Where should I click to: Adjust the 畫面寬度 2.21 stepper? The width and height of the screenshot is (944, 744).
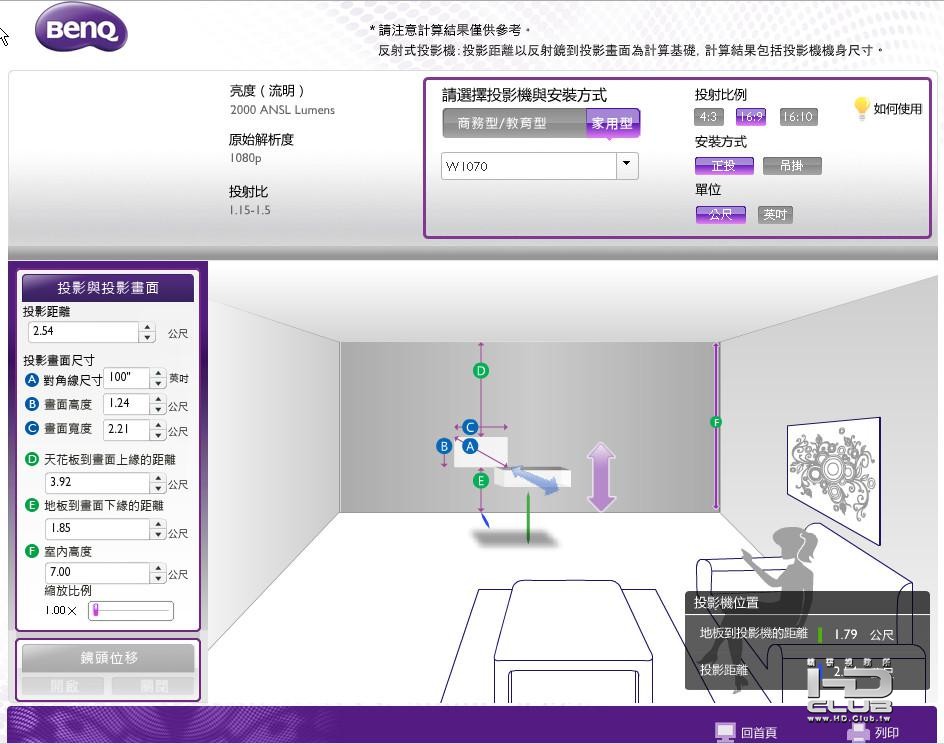point(158,430)
